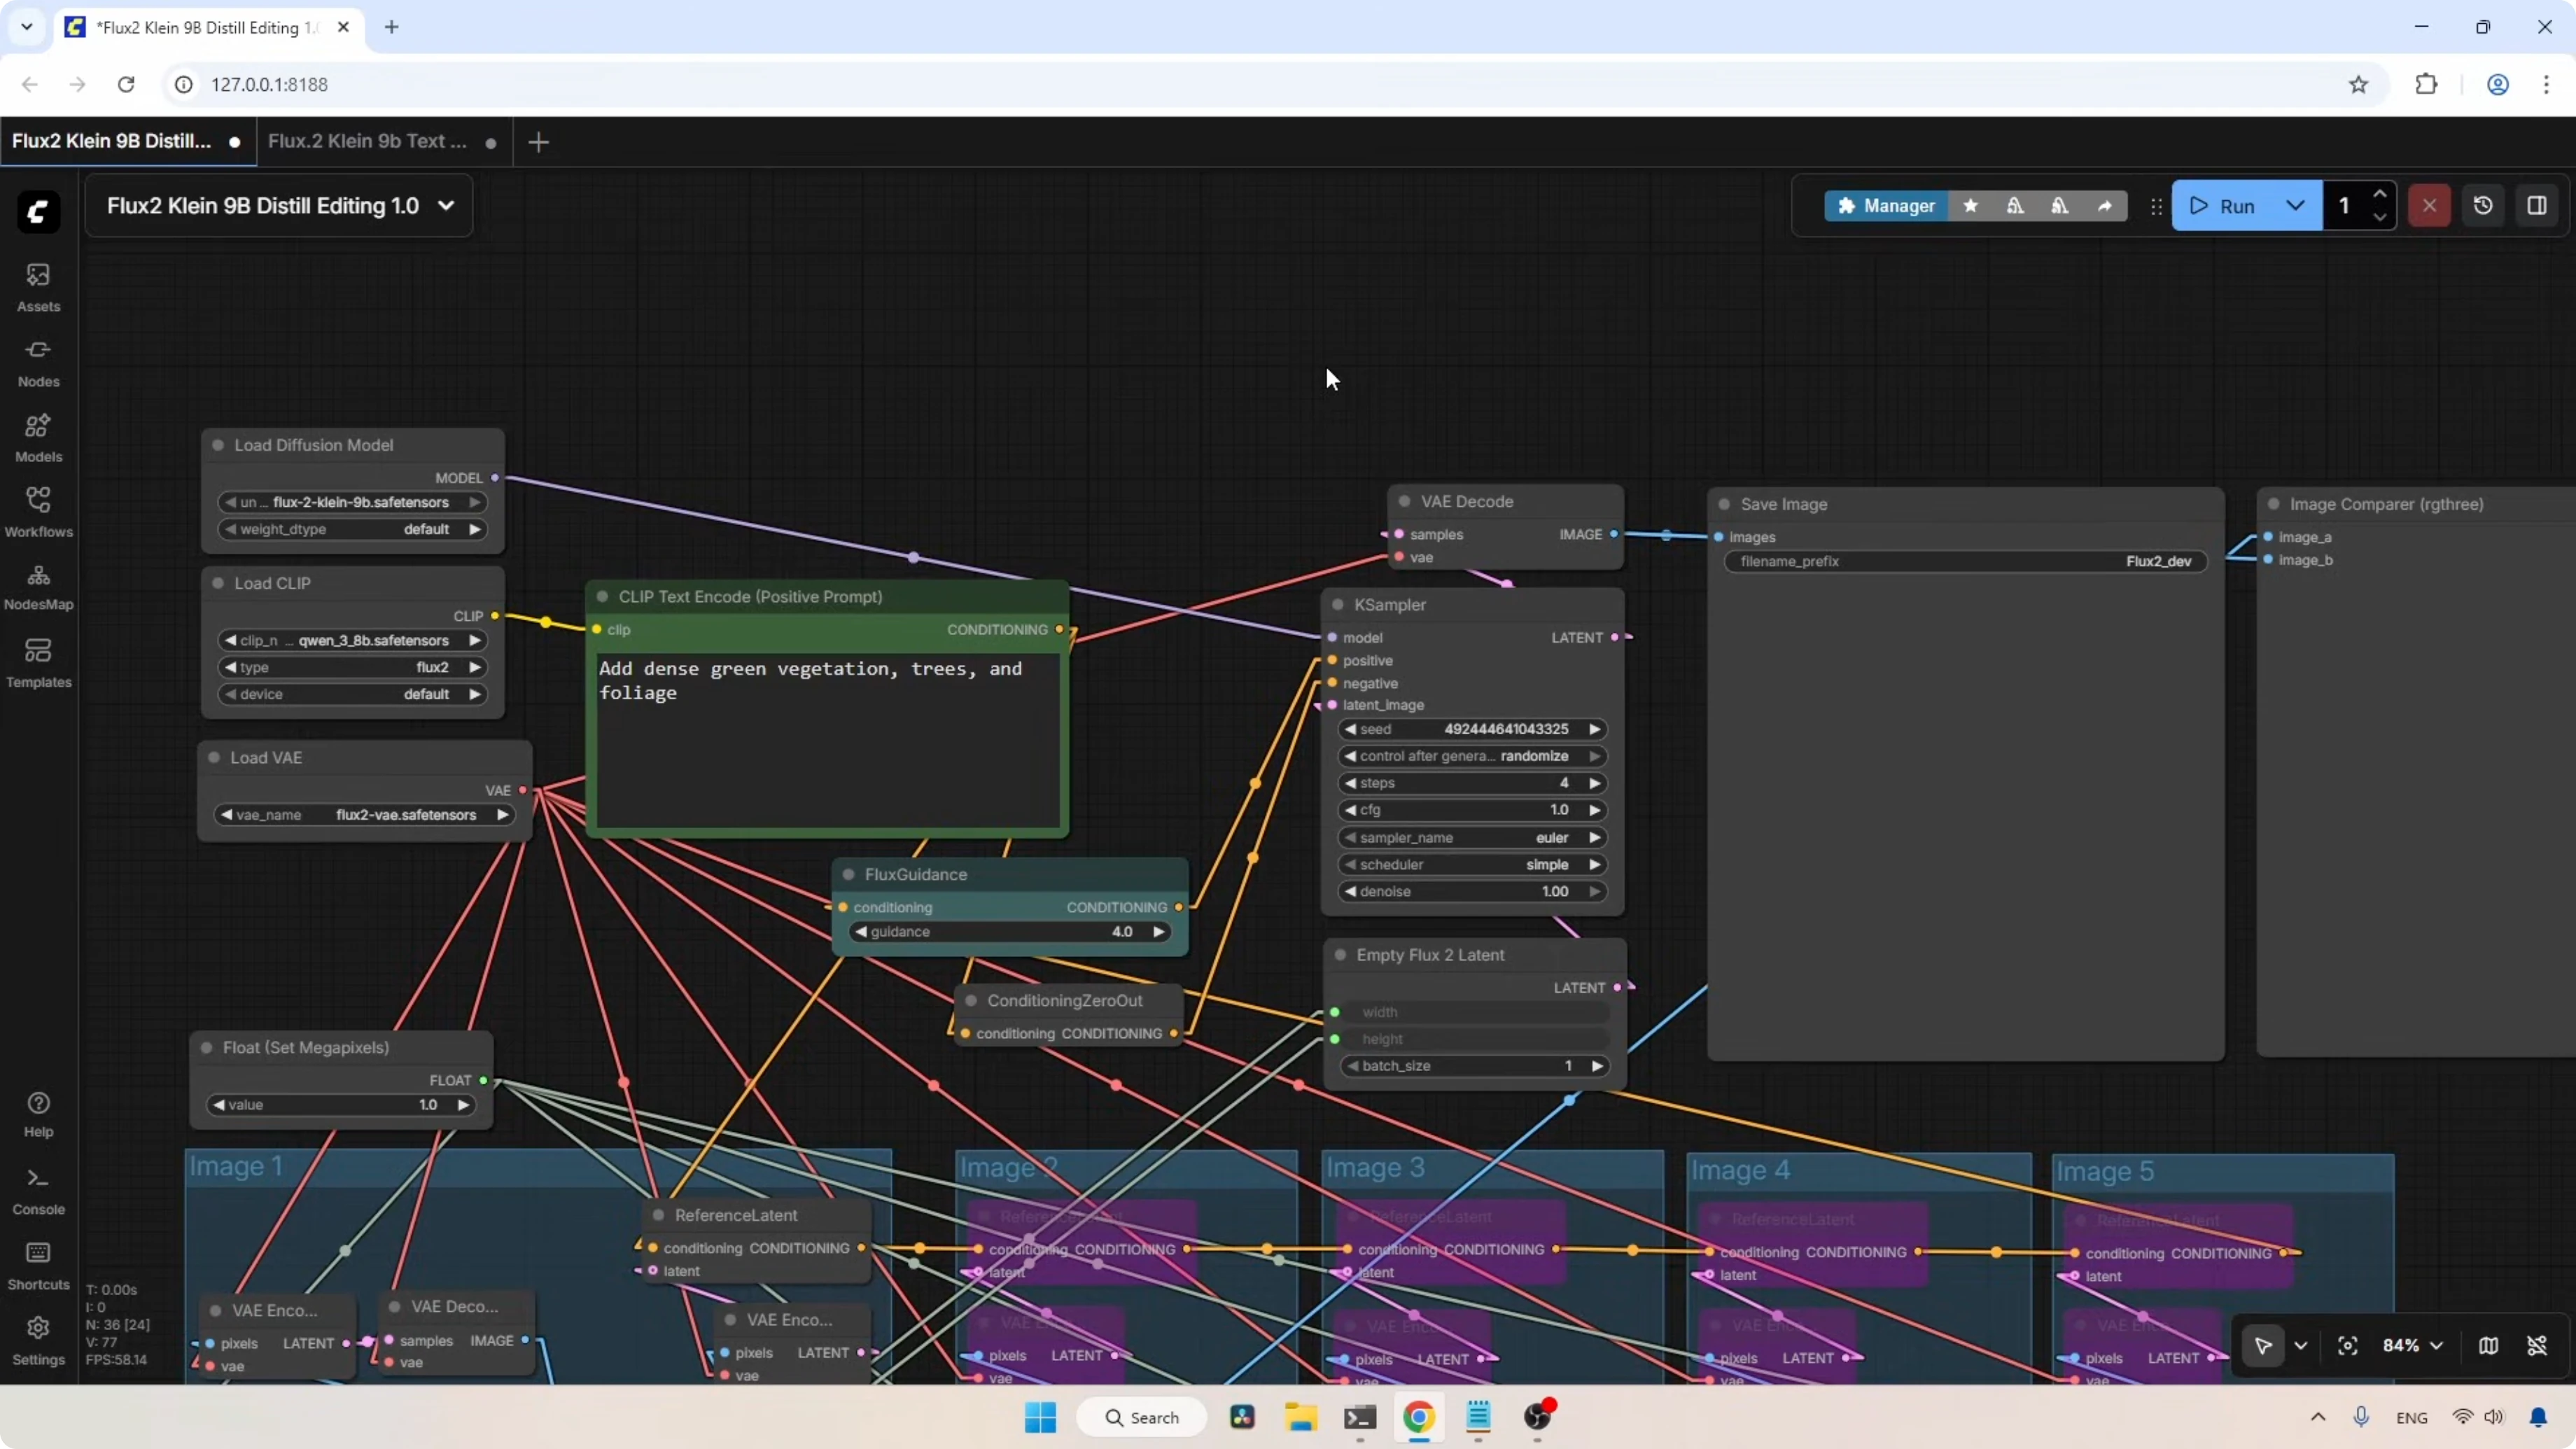Open the 84% zoom level dropdown
Image resolution: width=2576 pixels, height=1449 pixels.
coord(2412,1345)
